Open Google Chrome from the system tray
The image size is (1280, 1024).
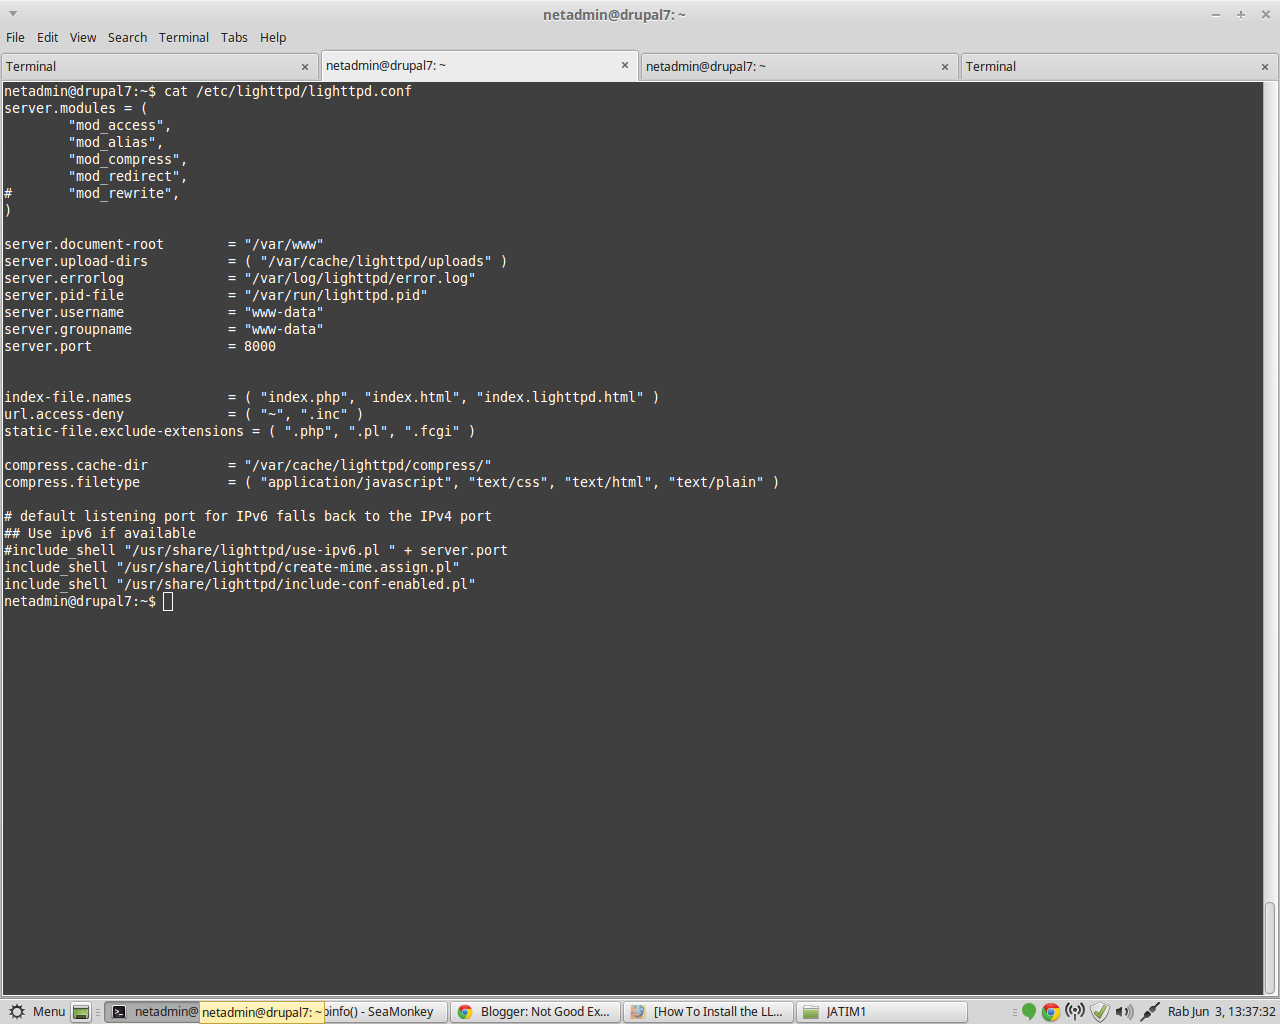click(1049, 1011)
